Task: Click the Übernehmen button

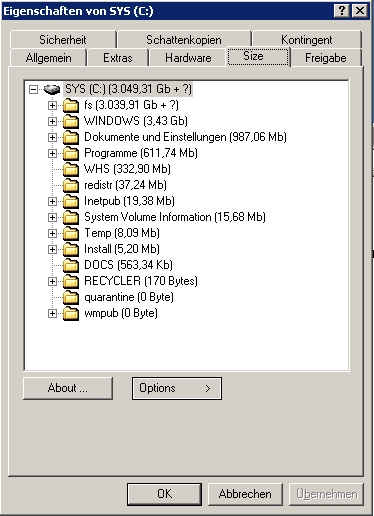Action: [326, 494]
